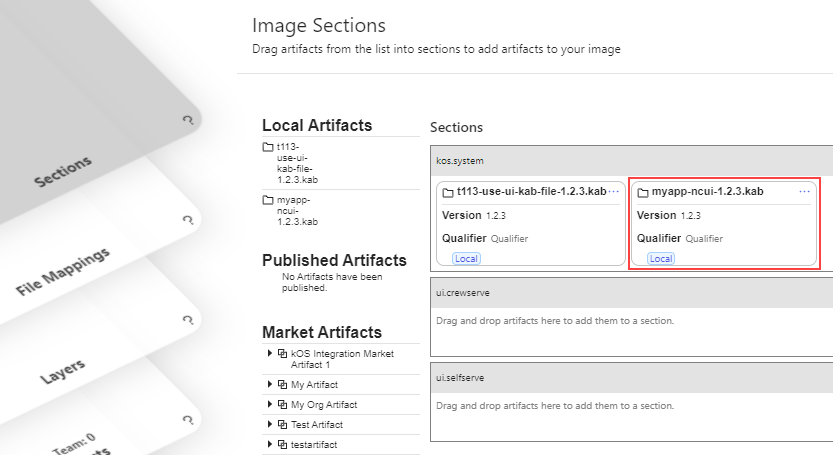
Task: Click the package icon next to testartifact
Action: pyautogui.click(x=283, y=444)
